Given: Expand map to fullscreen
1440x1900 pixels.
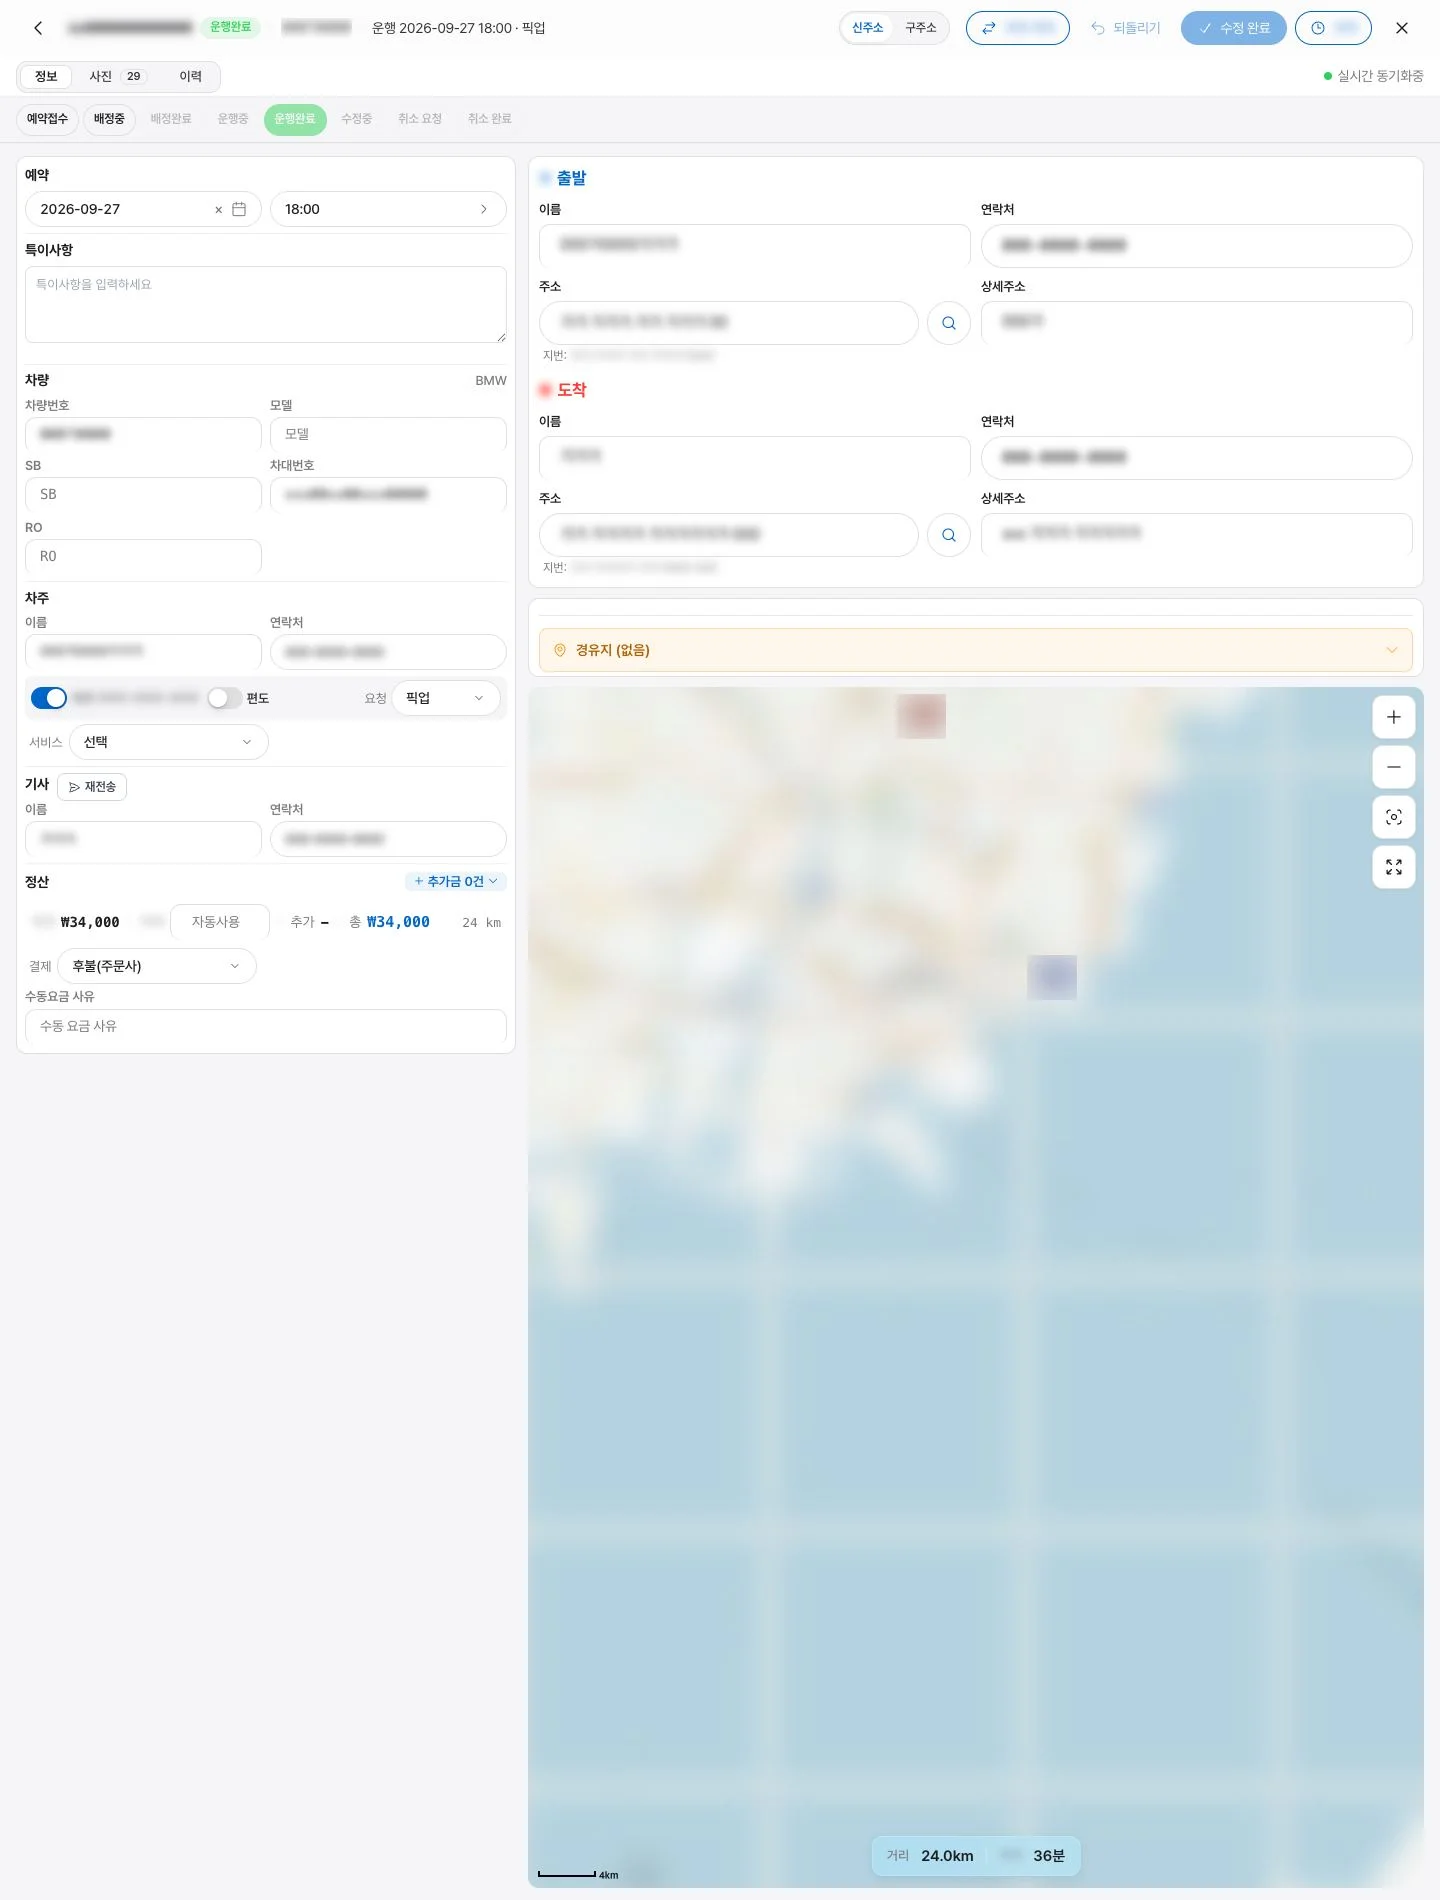Looking at the screenshot, I should (1394, 867).
